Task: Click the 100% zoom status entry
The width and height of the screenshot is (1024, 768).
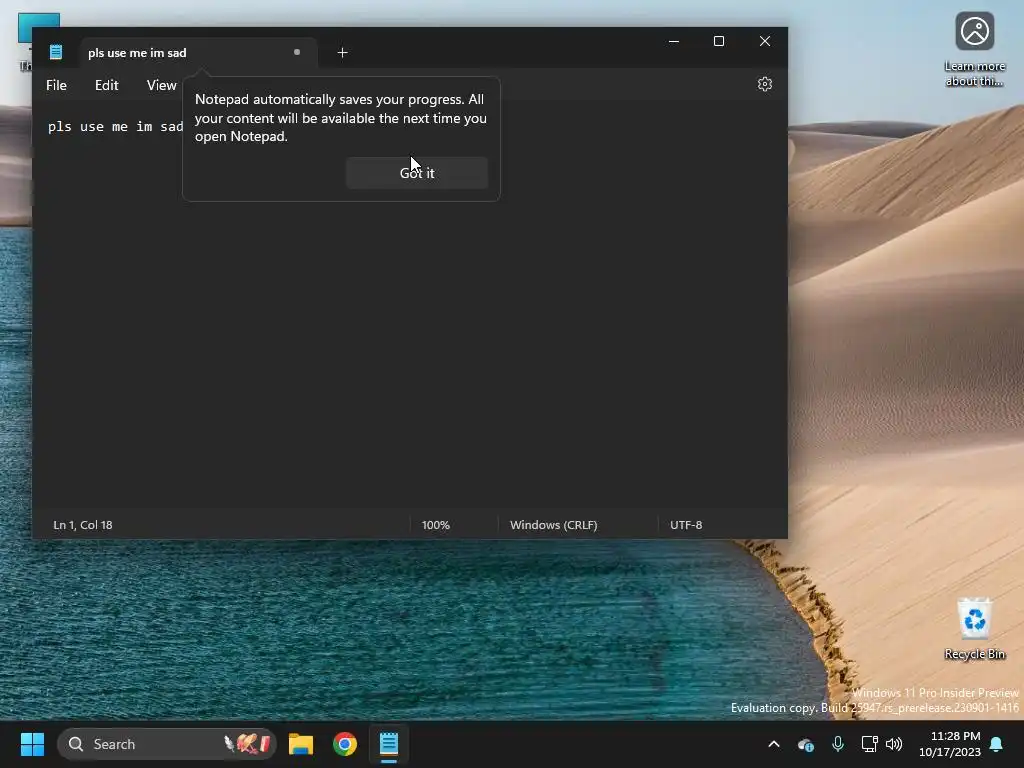Action: pyautogui.click(x=436, y=525)
